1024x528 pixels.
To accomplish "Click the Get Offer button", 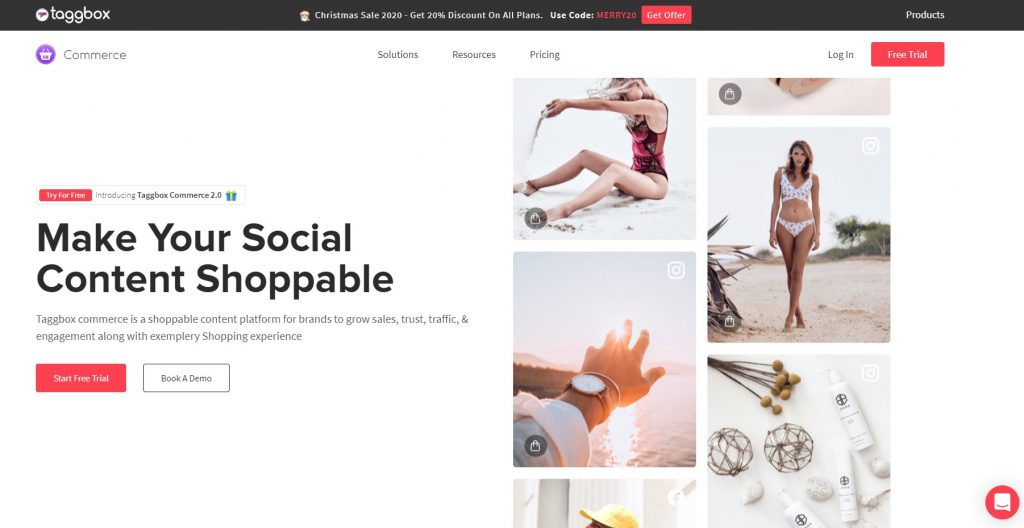I will tap(666, 15).
